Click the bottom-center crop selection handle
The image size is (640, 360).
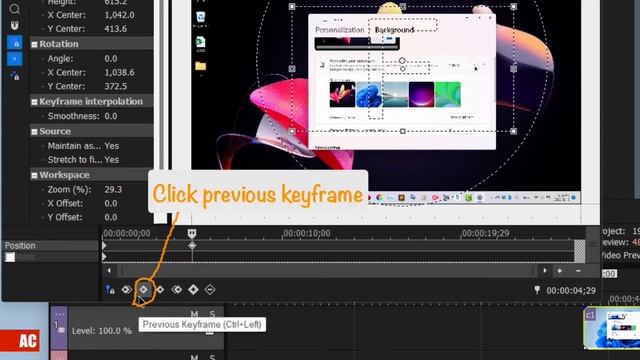click(402, 131)
